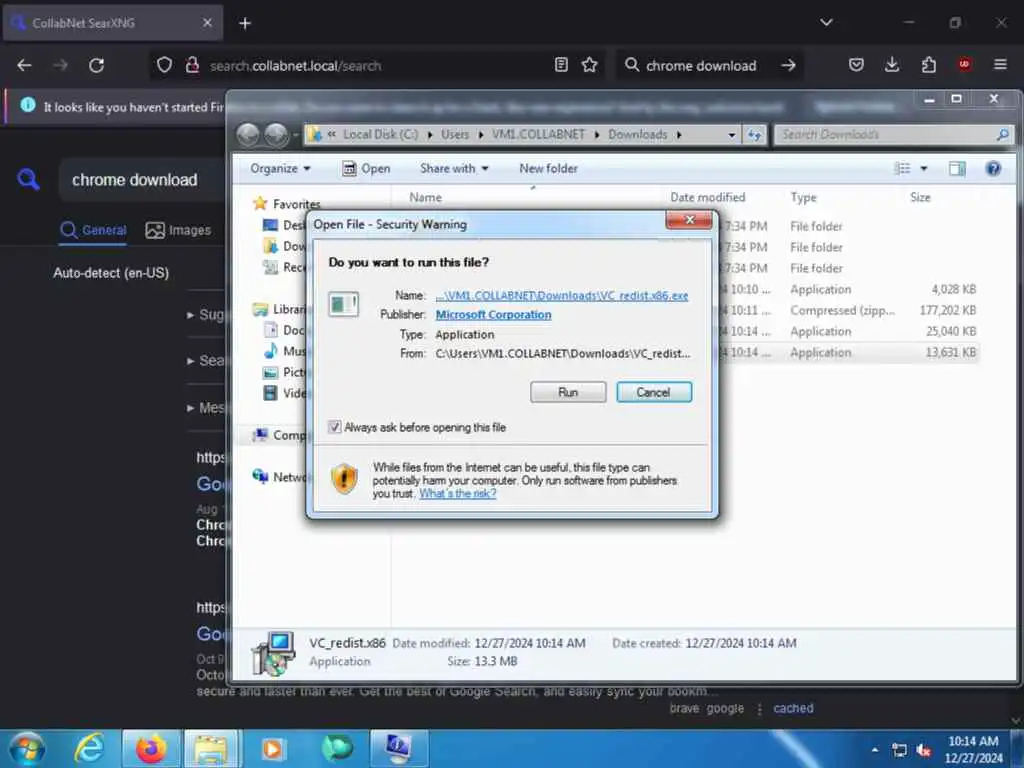Select the Images search tab

(x=178, y=231)
